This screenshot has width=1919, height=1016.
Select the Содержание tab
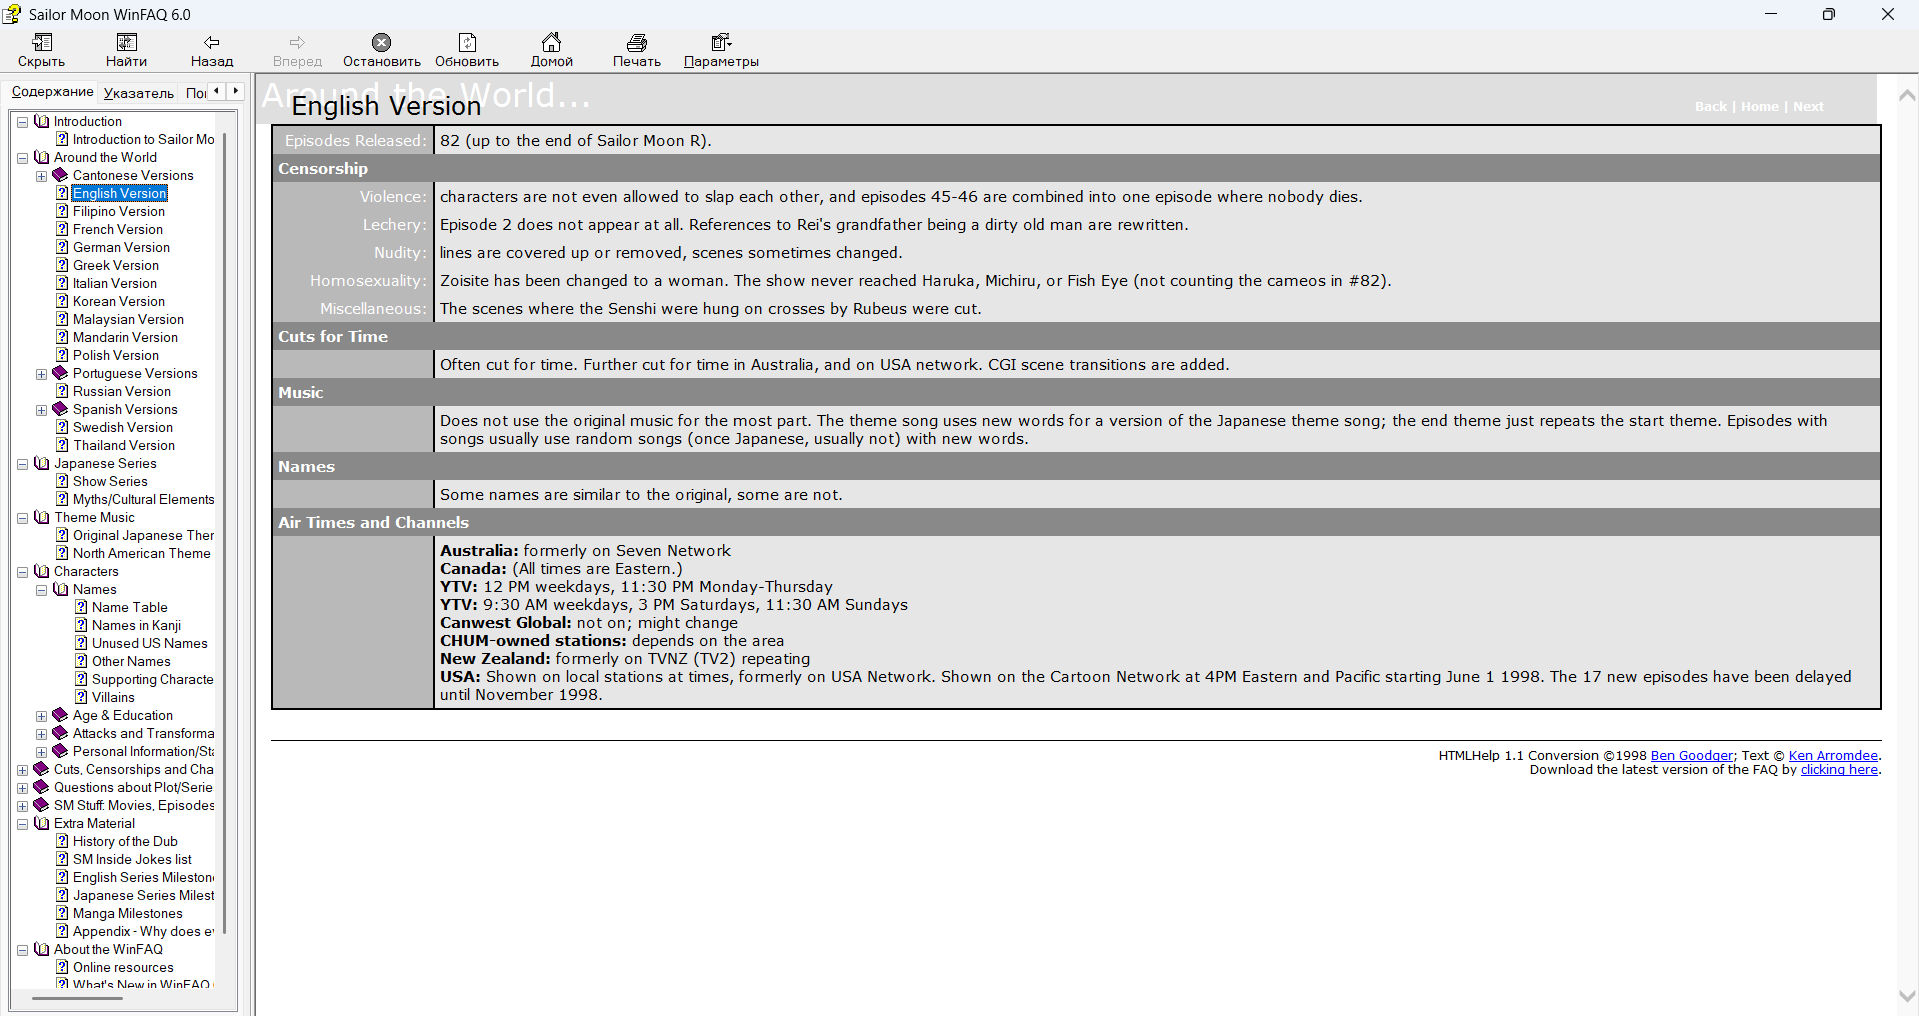coord(52,92)
